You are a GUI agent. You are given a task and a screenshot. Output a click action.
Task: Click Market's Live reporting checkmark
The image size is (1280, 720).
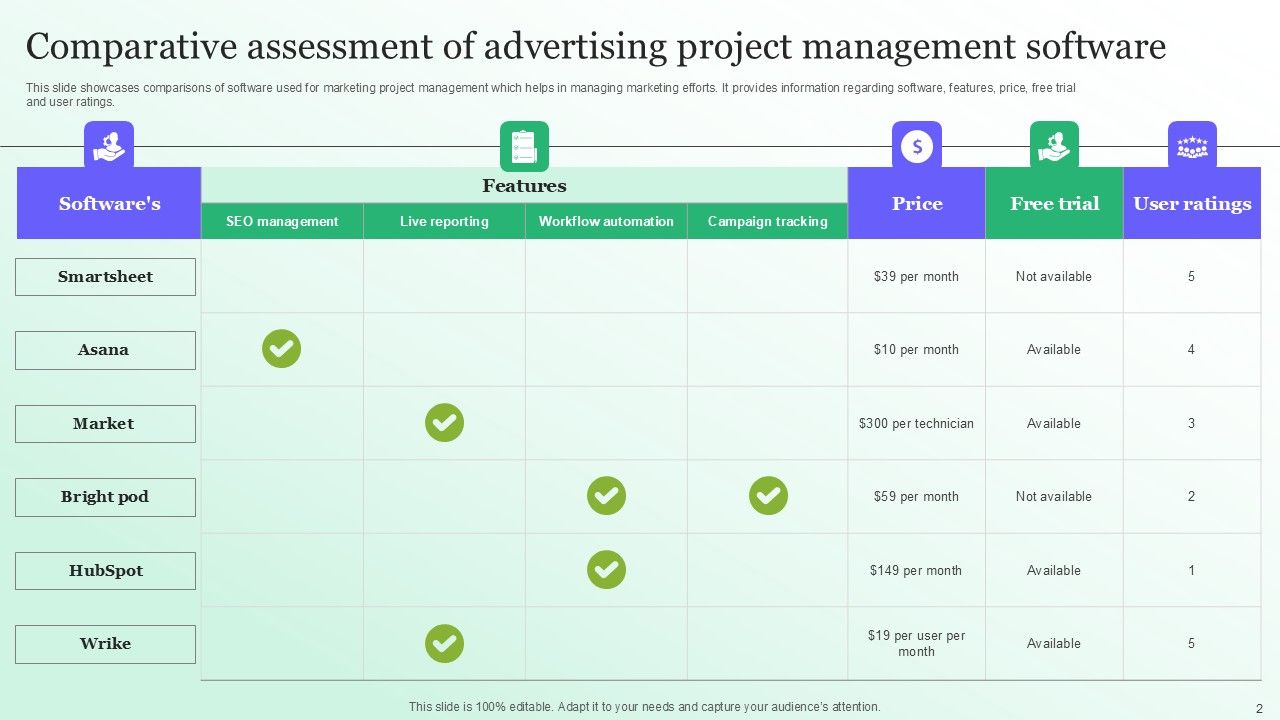(444, 423)
